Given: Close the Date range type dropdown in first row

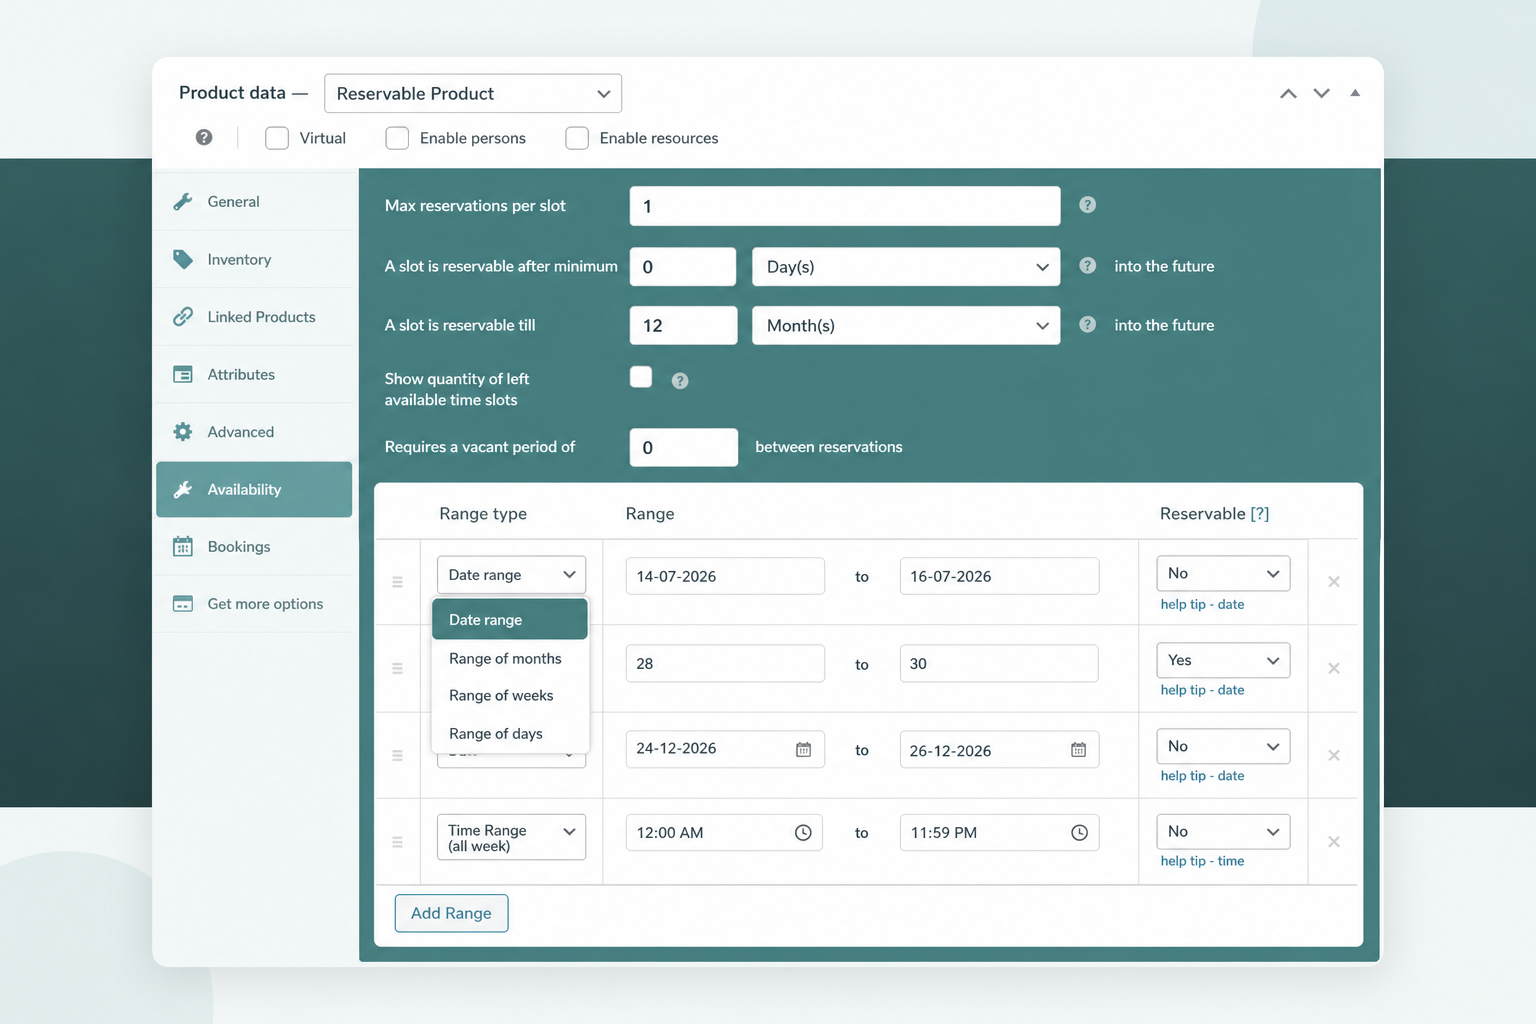Looking at the screenshot, I should point(511,575).
